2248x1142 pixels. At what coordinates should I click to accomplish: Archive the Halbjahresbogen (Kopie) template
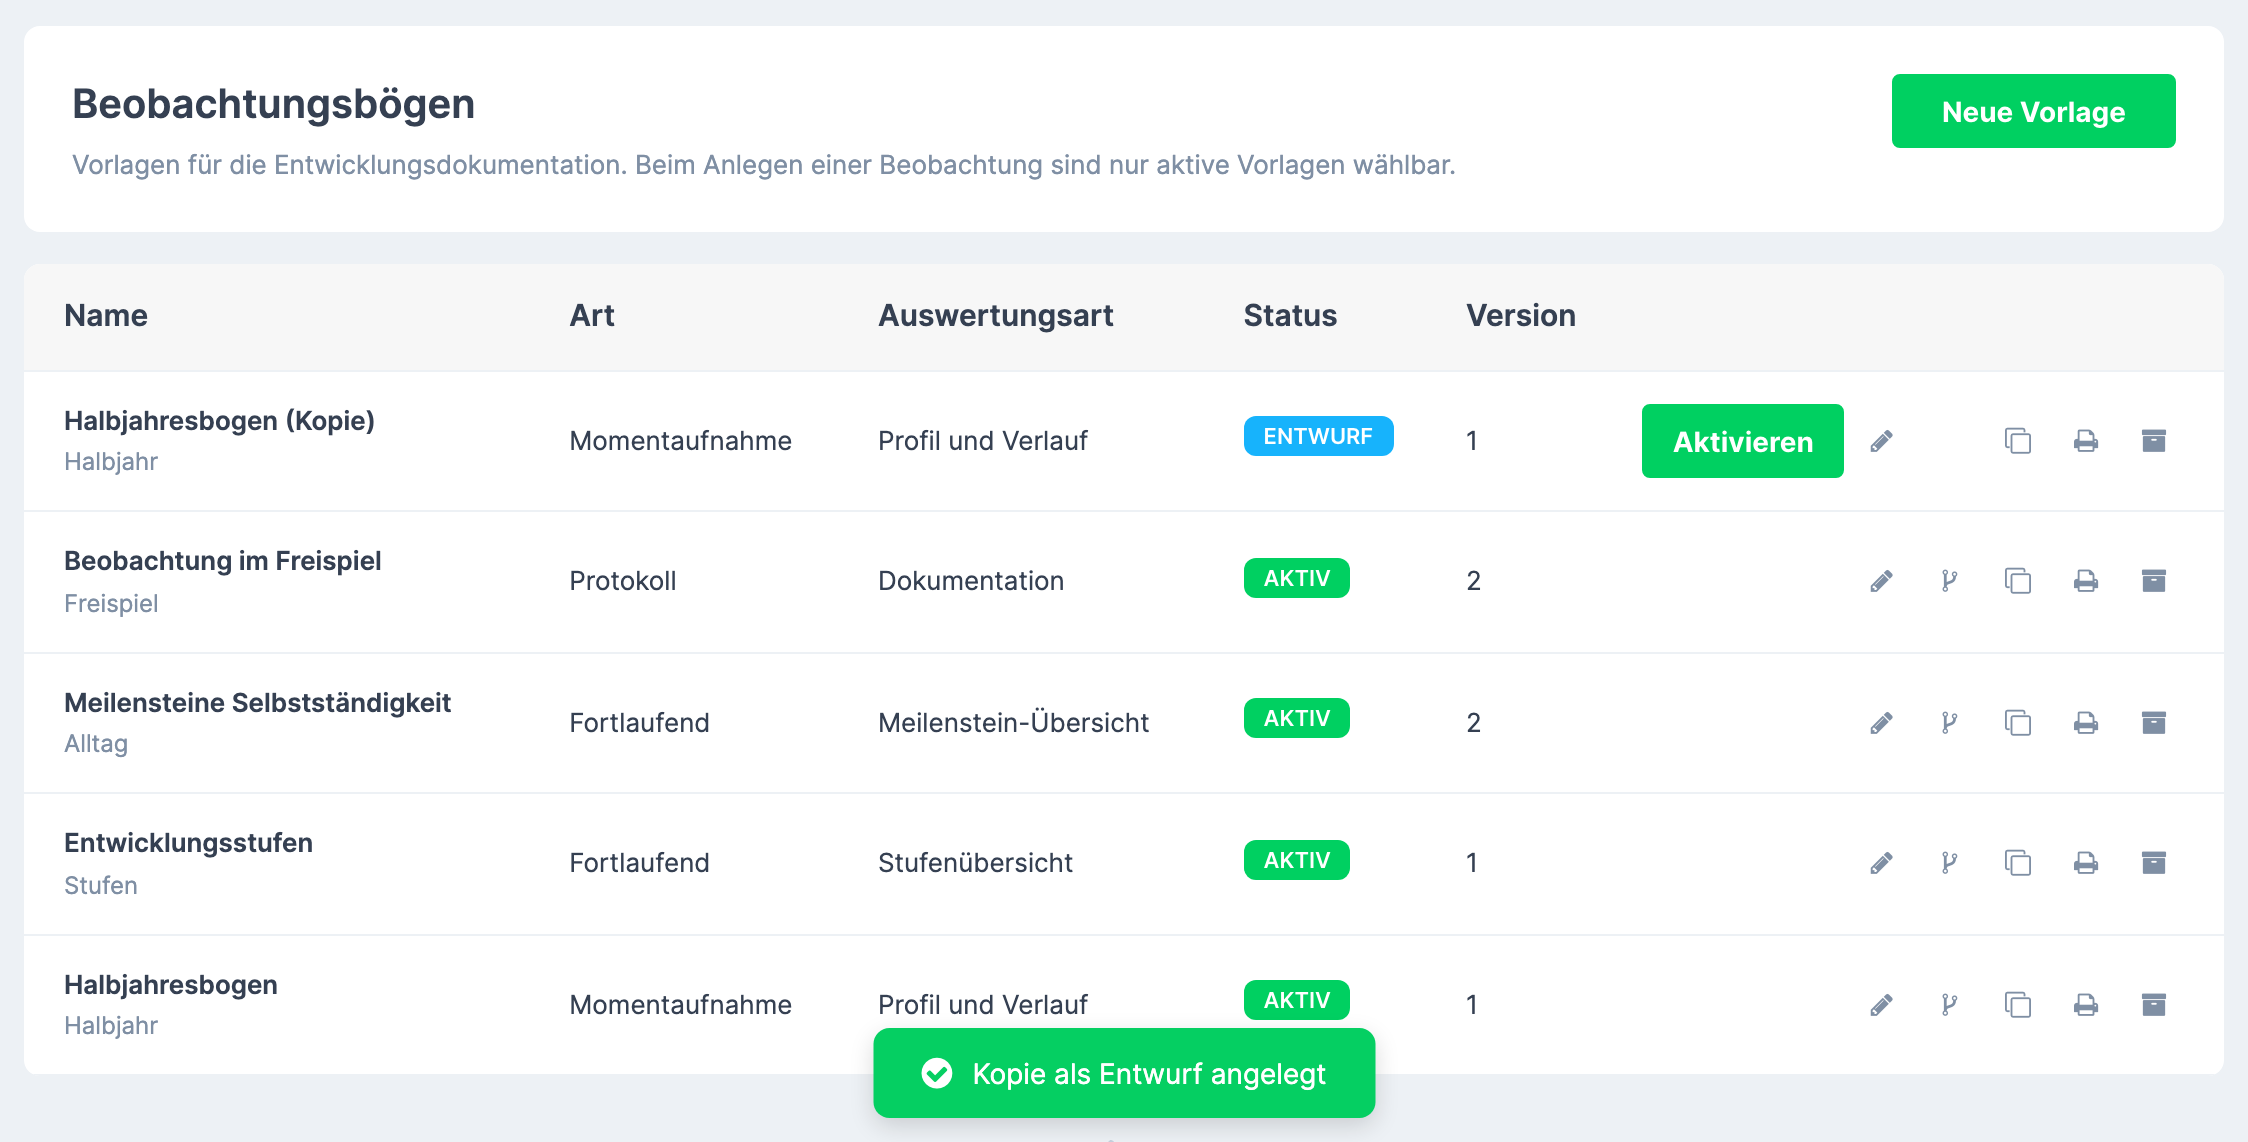[2154, 441]
